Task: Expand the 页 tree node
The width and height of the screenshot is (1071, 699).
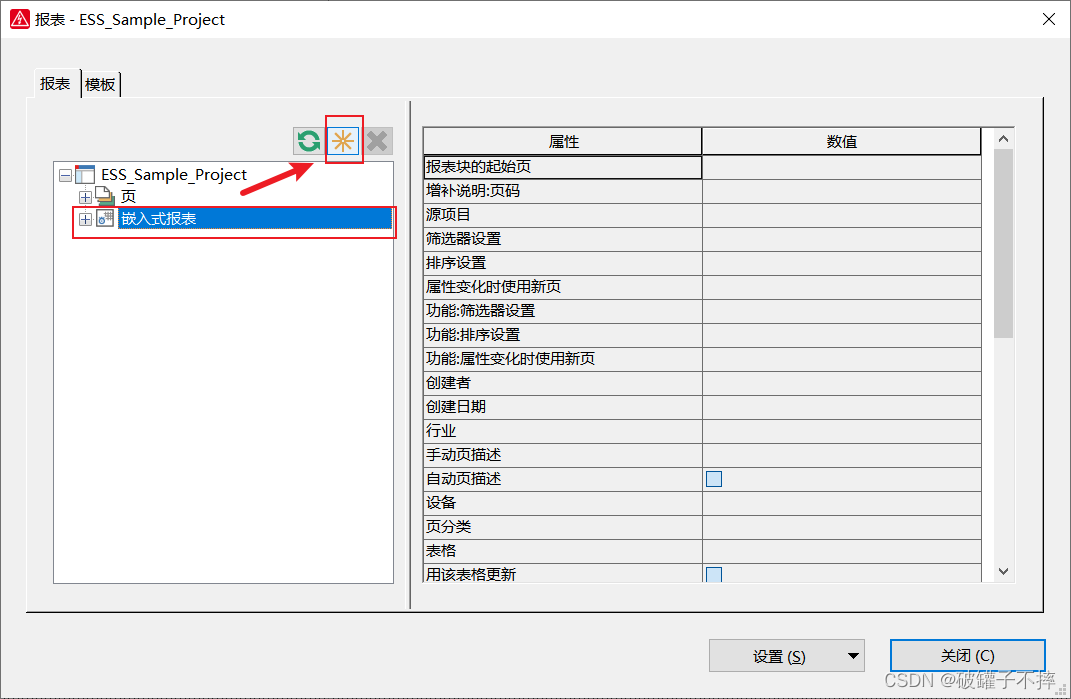Action: (85, 197)
